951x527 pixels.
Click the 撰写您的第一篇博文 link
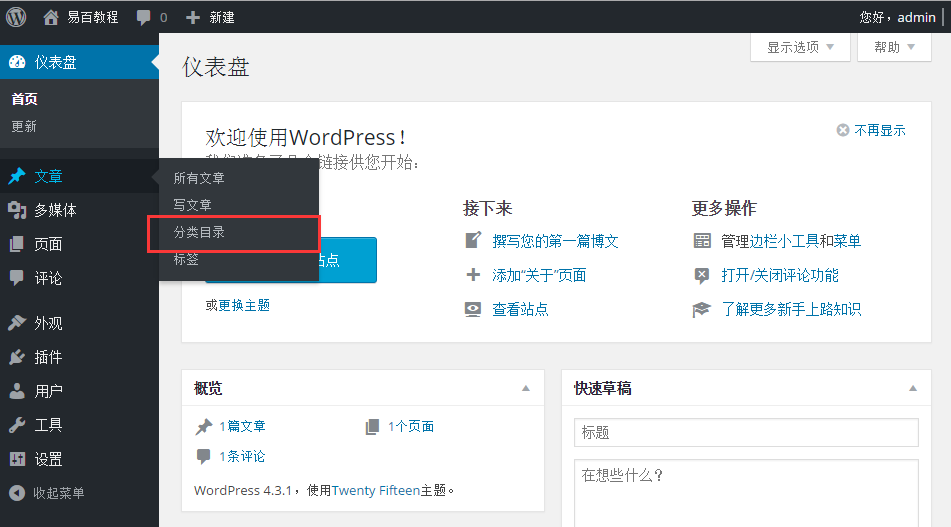tap(555, 241)
